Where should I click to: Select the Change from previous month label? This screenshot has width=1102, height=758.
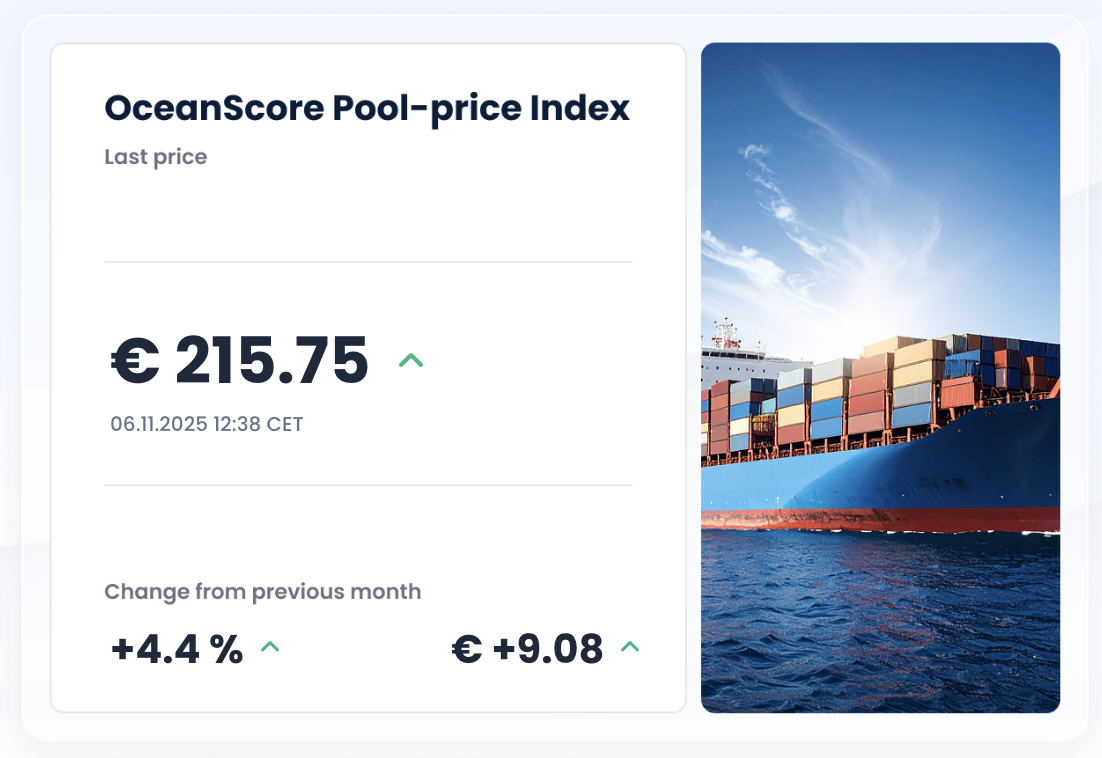[x=262, y=591]
